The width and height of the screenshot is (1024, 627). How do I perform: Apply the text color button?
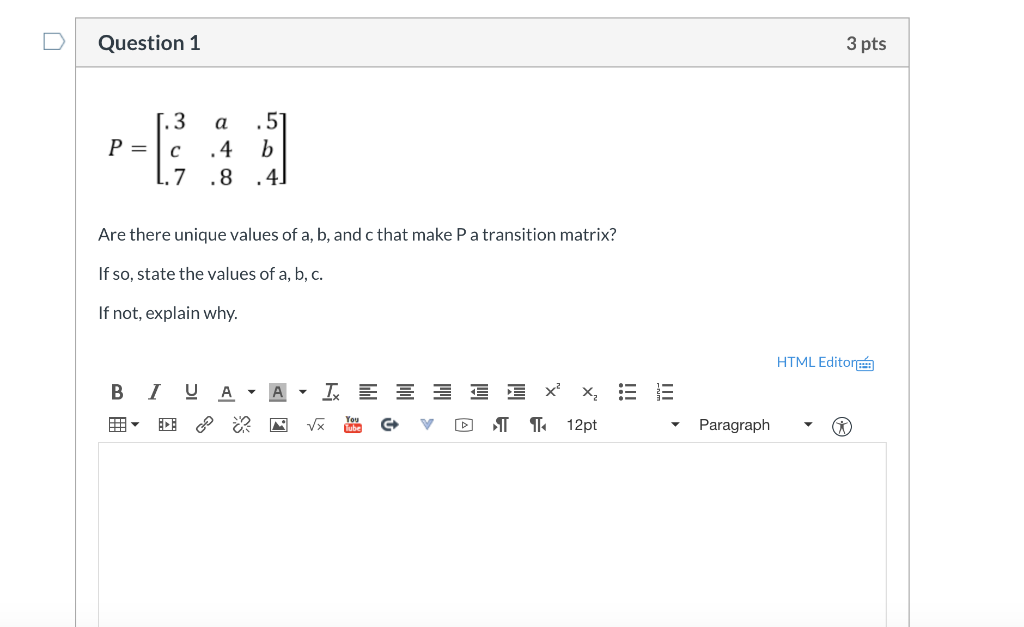click(226, 392)
